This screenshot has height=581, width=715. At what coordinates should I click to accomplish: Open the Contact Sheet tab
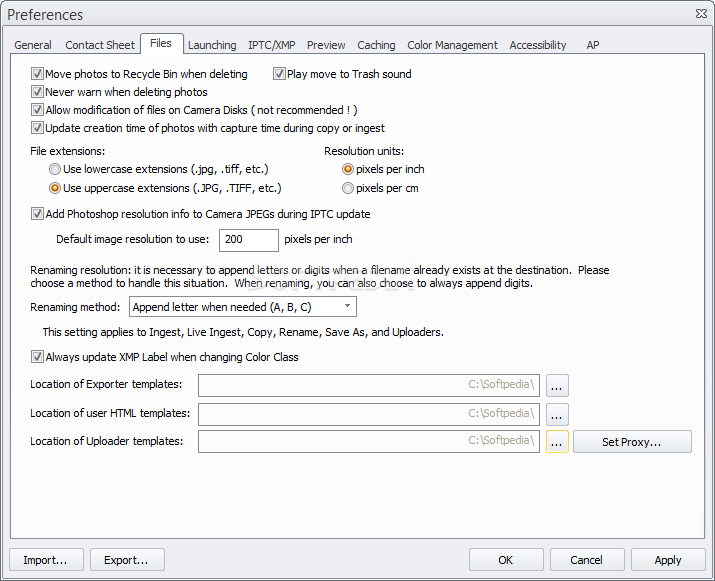[100, 45]
